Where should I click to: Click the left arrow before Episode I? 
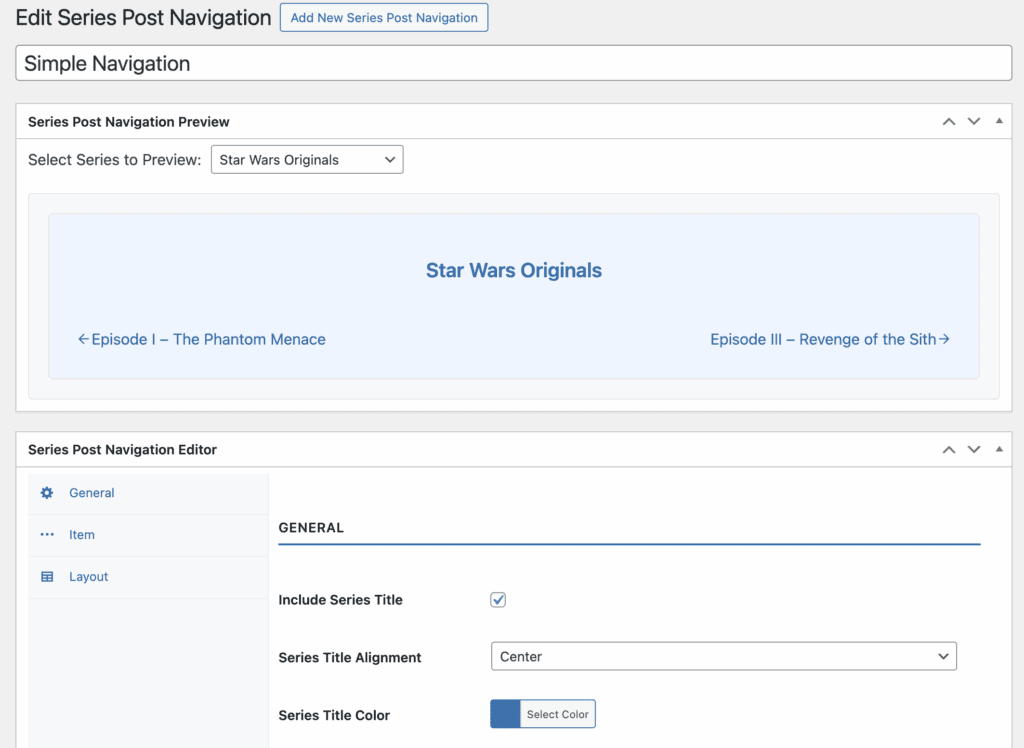click(84, 339)
